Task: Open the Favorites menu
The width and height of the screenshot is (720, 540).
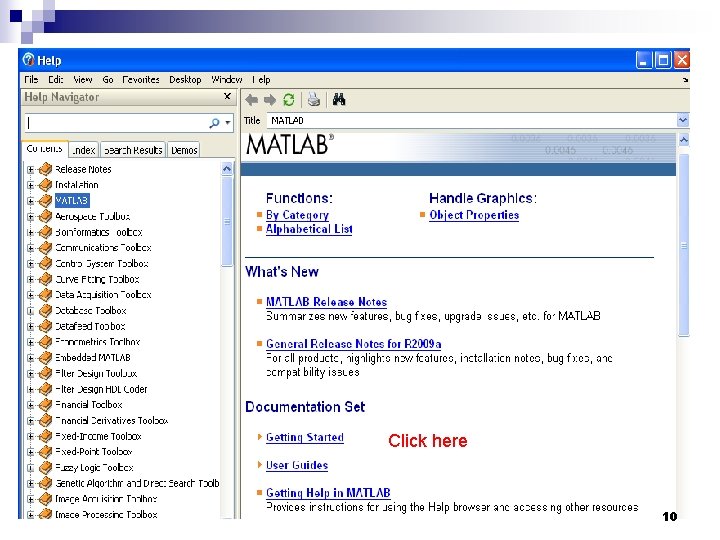Action: point(141,79)
